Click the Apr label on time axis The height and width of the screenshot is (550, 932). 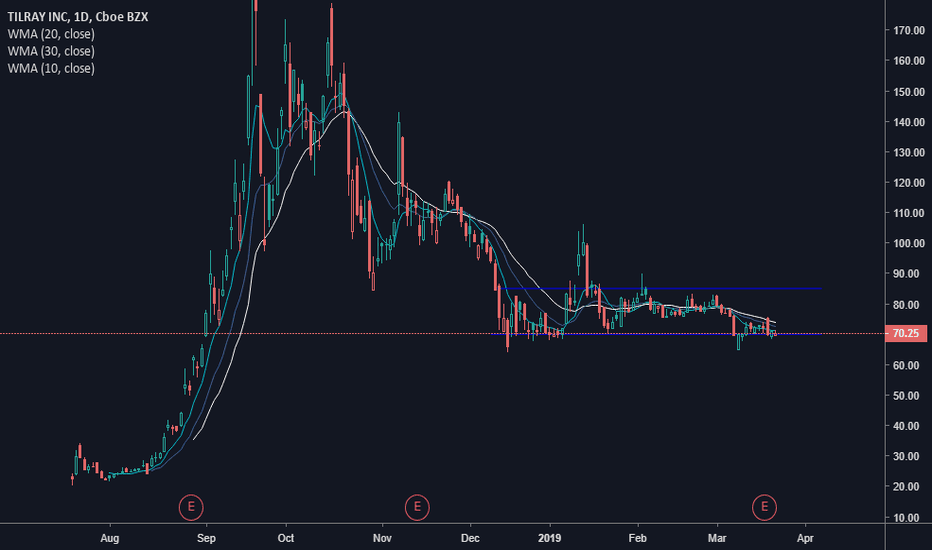[x=805, y=538]
